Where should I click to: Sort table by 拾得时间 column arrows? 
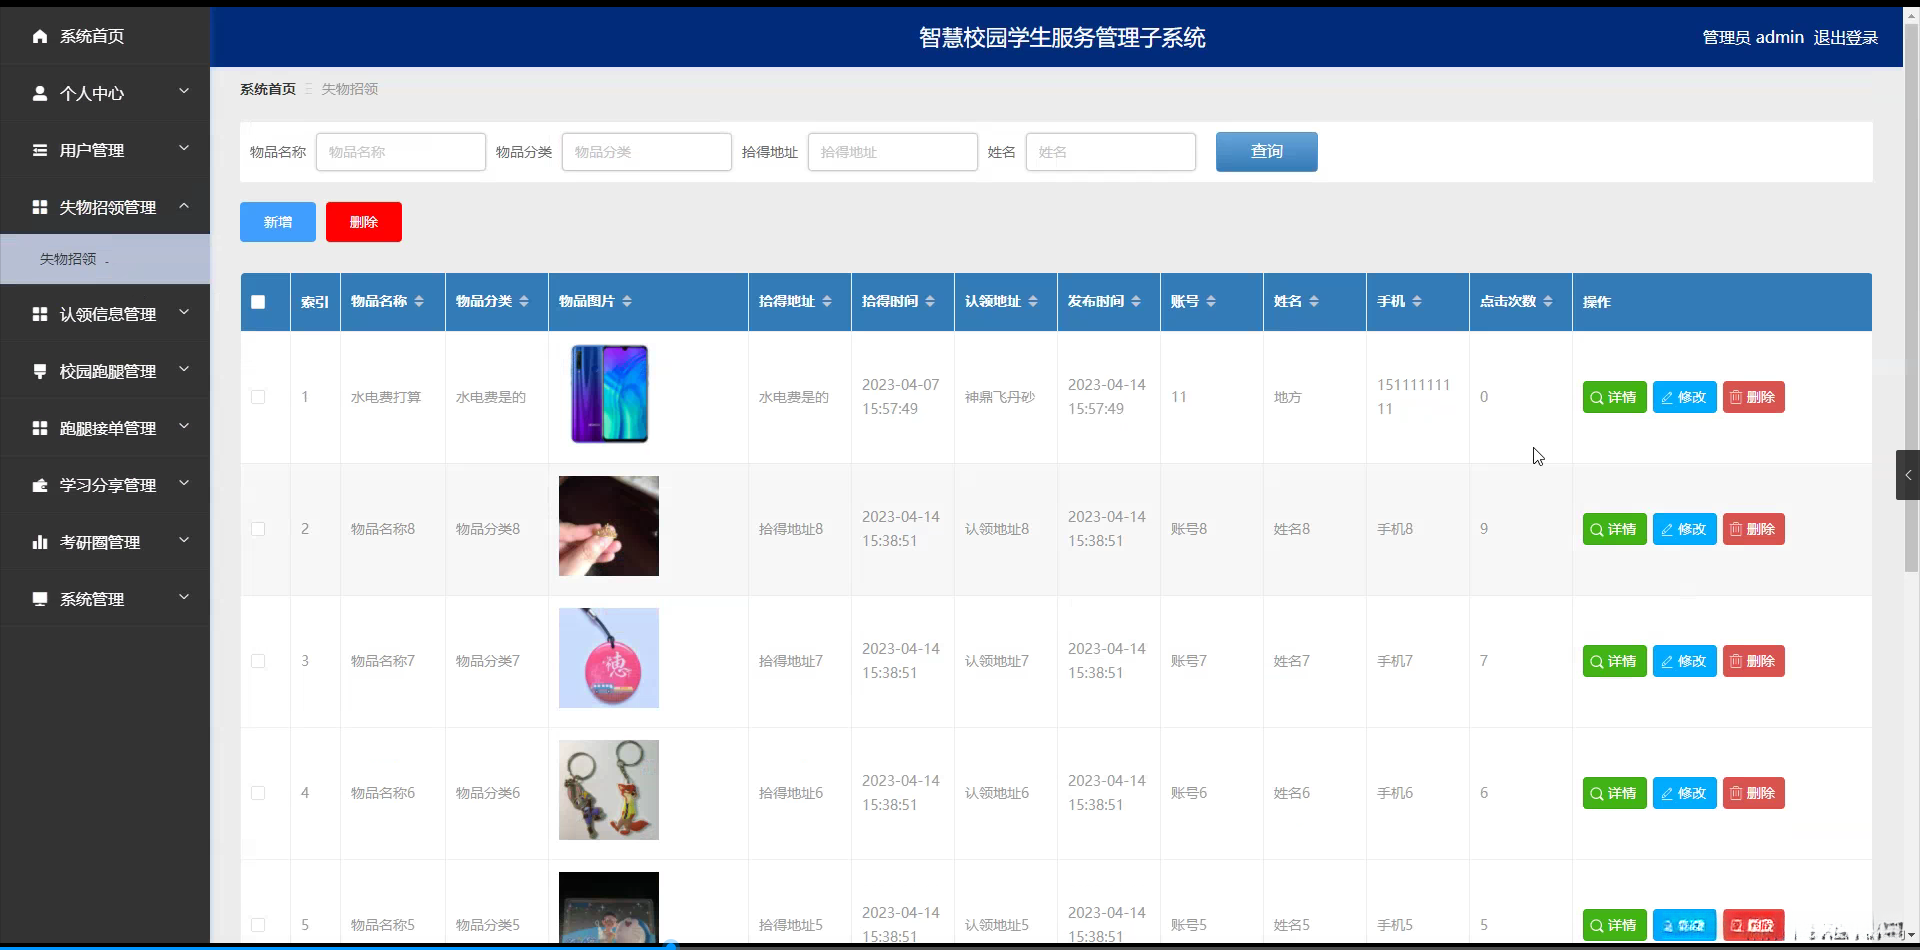click(930, 302)
